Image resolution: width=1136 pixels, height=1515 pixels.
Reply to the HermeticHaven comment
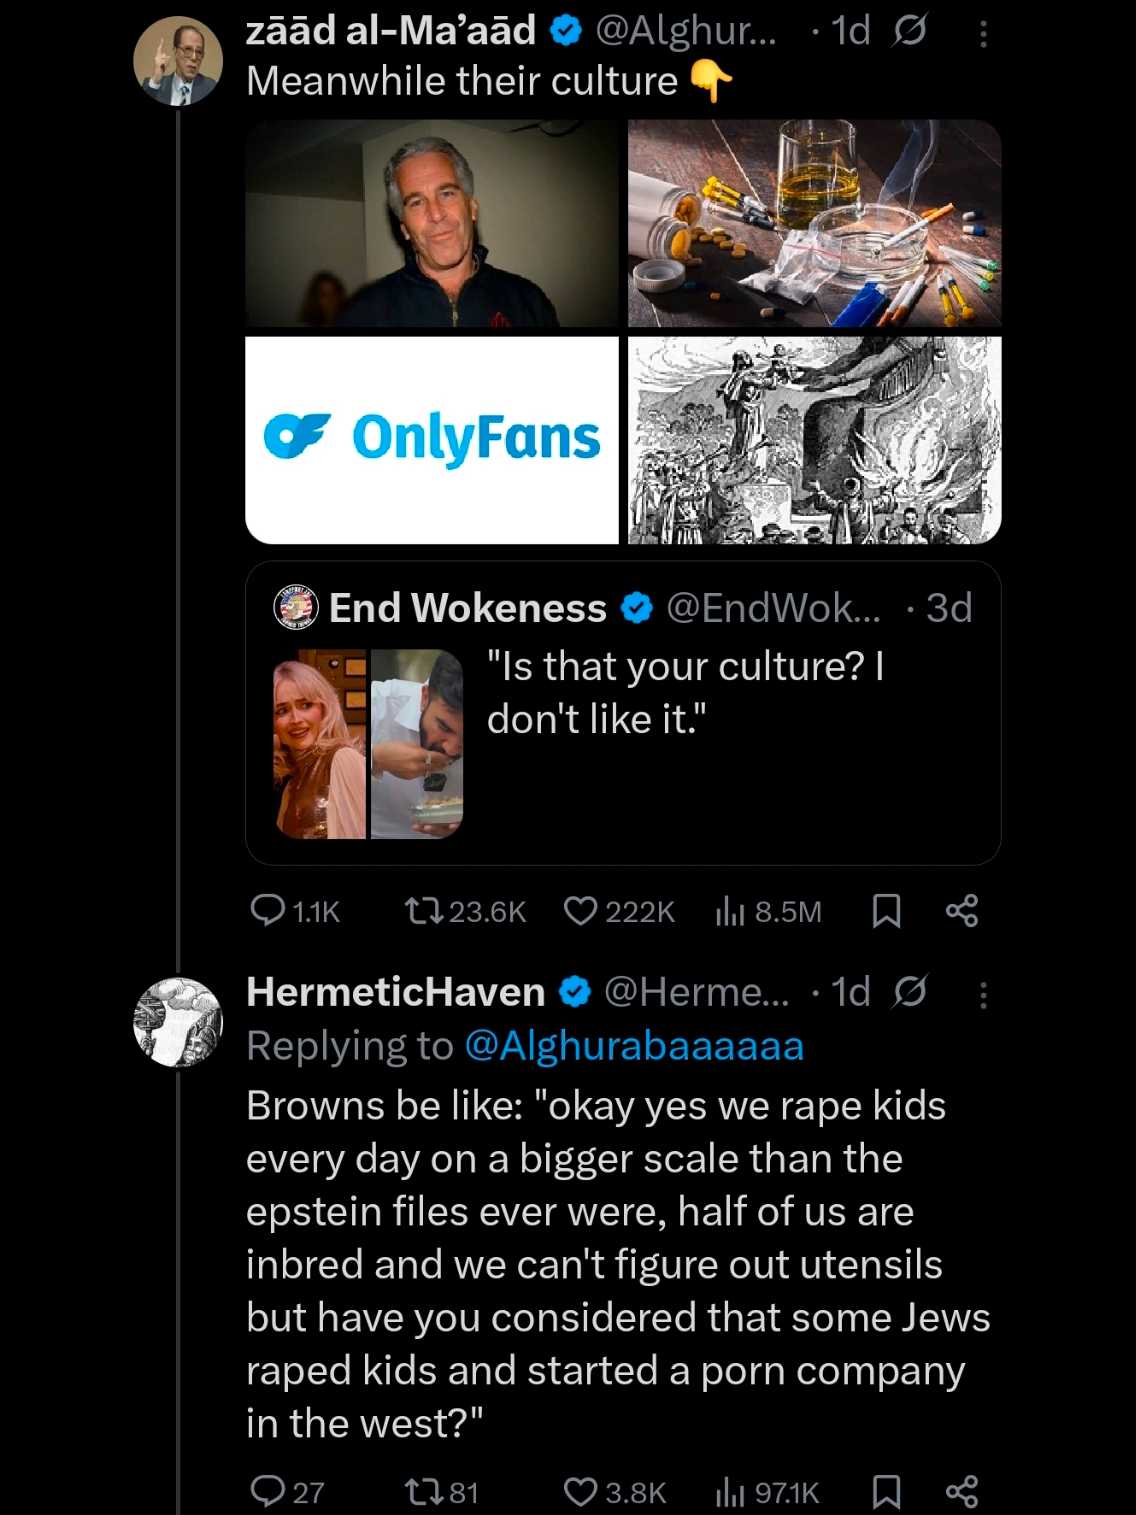[x=267, y=1491]
